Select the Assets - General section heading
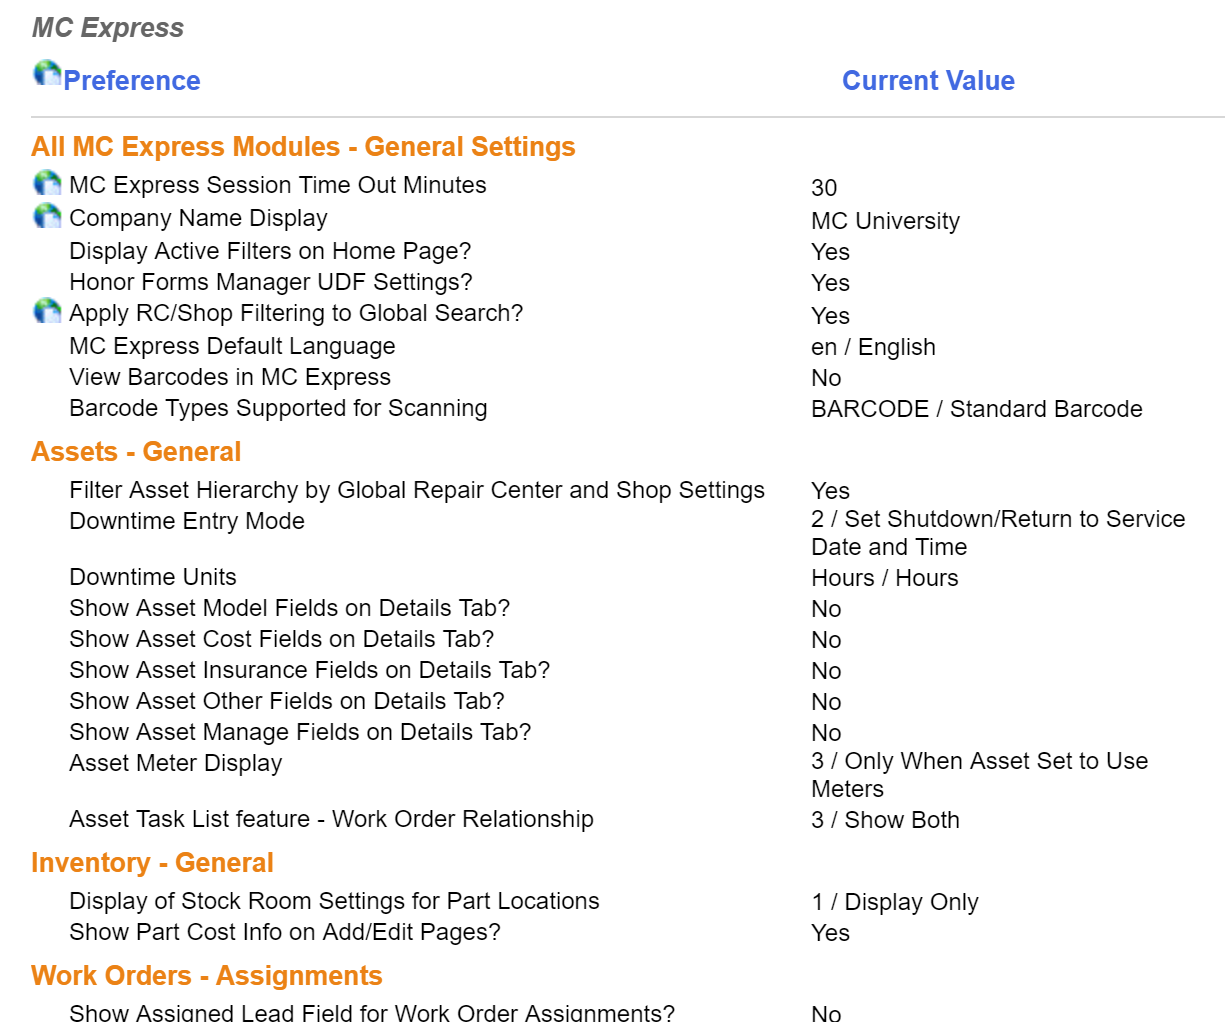This screenshot has width=1225, height=1022. (136, 452)
